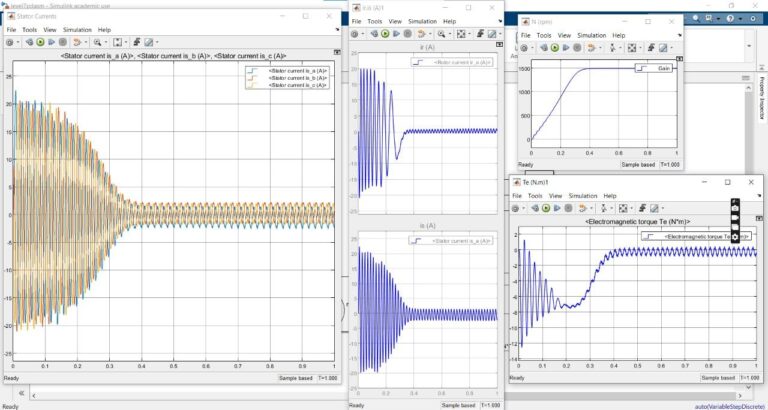Open triggers in Te (N.m)1 scope
768x410 pixels.
pos(642,208)
